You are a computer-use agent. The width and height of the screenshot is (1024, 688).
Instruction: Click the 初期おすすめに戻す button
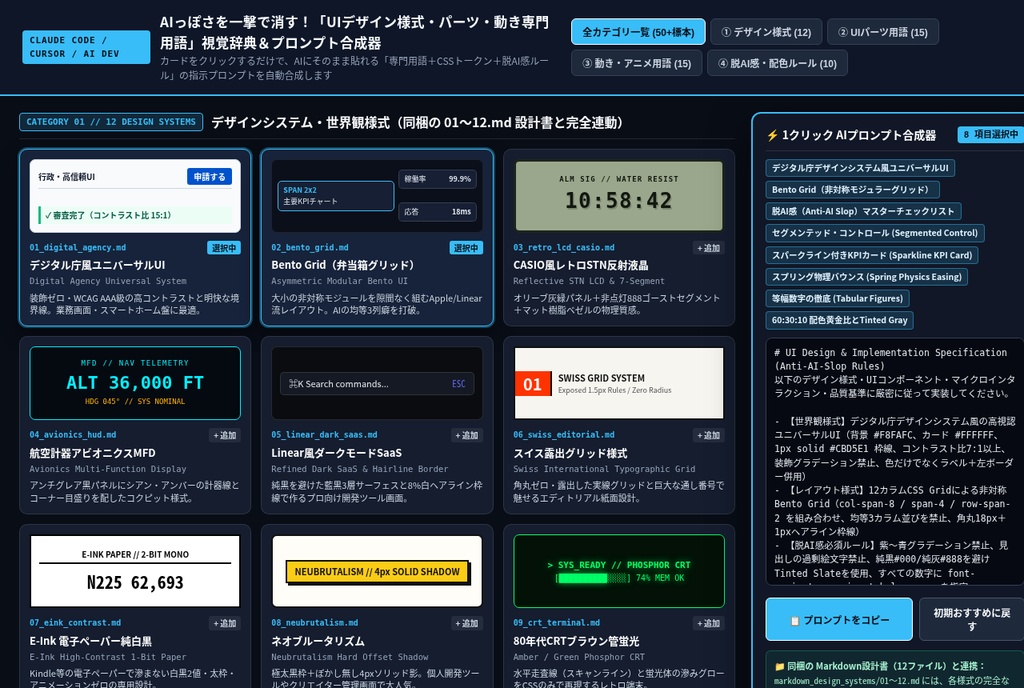pyautogui.click(x=971, y=619)
